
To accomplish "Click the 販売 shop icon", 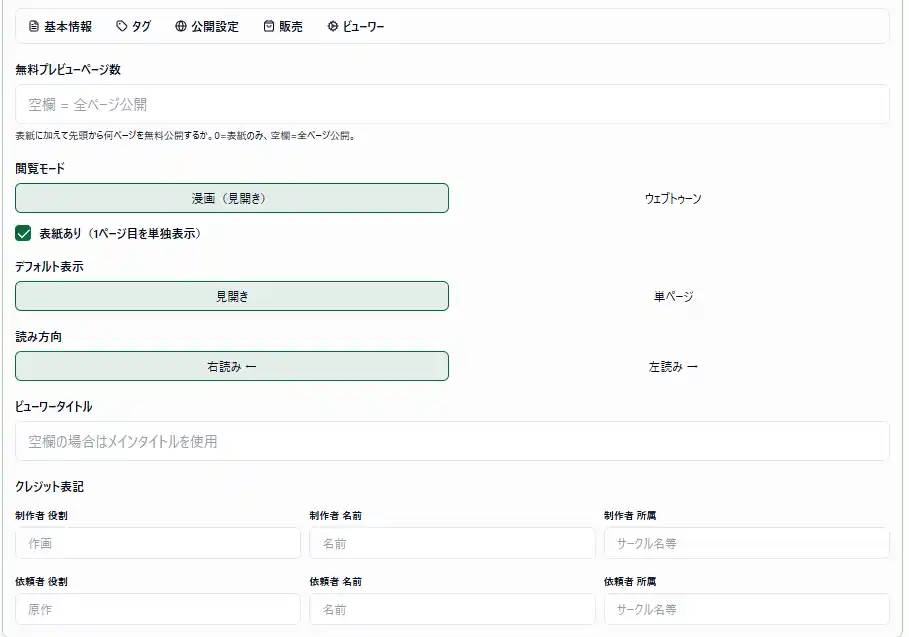I will coord(269,27).
